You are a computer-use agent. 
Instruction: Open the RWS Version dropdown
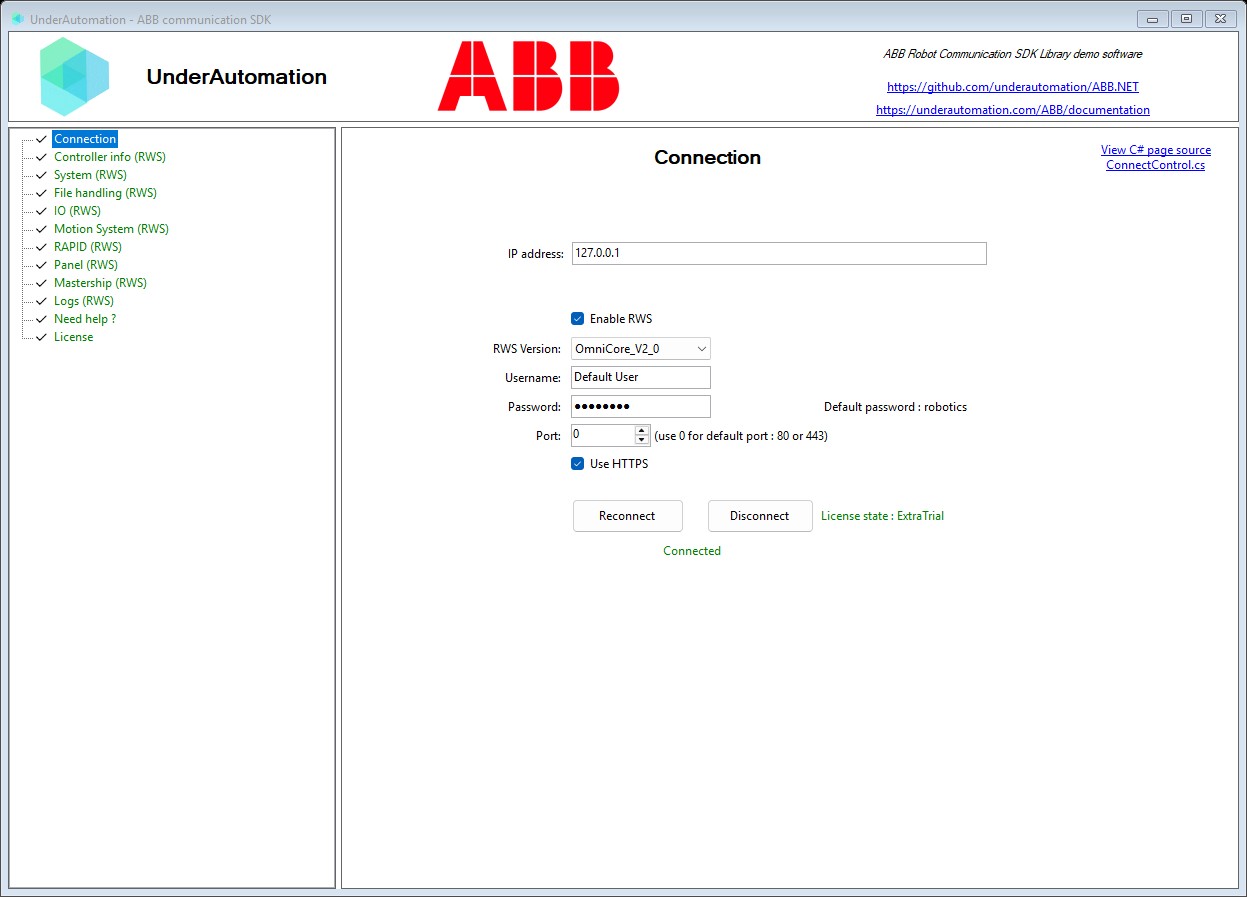tap(641, 348)
